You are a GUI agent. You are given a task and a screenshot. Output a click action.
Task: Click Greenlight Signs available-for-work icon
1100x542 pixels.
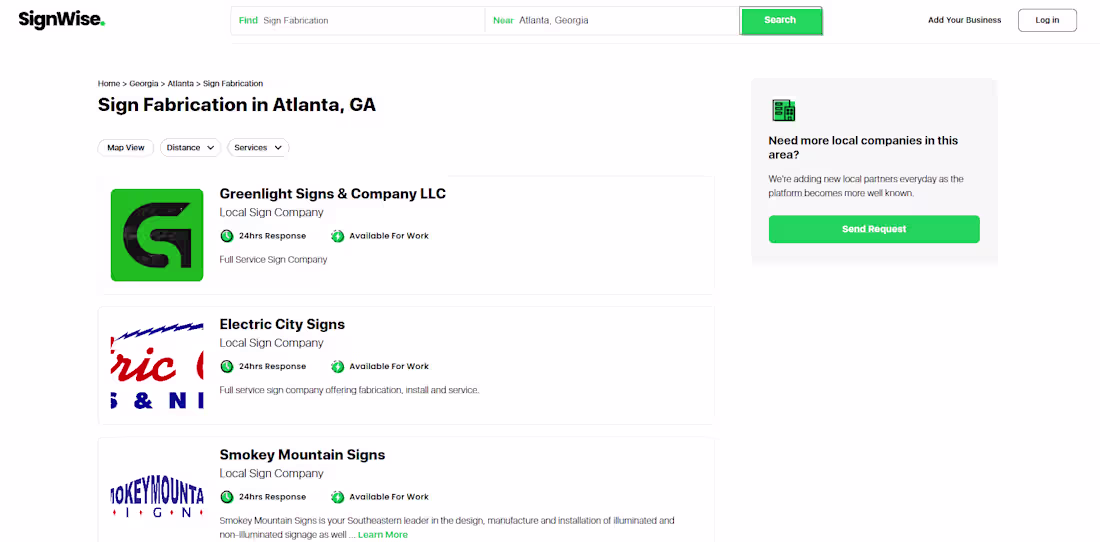pos(338,236)
